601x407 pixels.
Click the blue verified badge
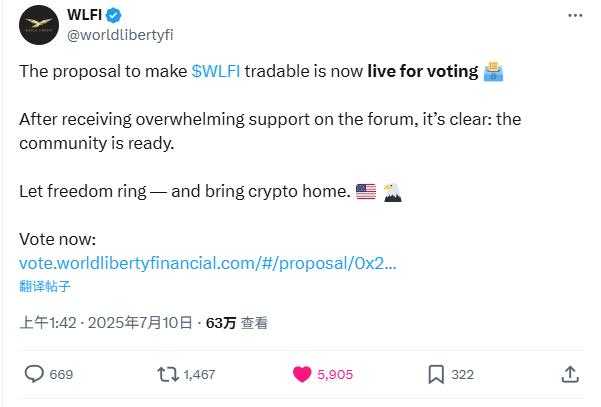coord(113,15)
